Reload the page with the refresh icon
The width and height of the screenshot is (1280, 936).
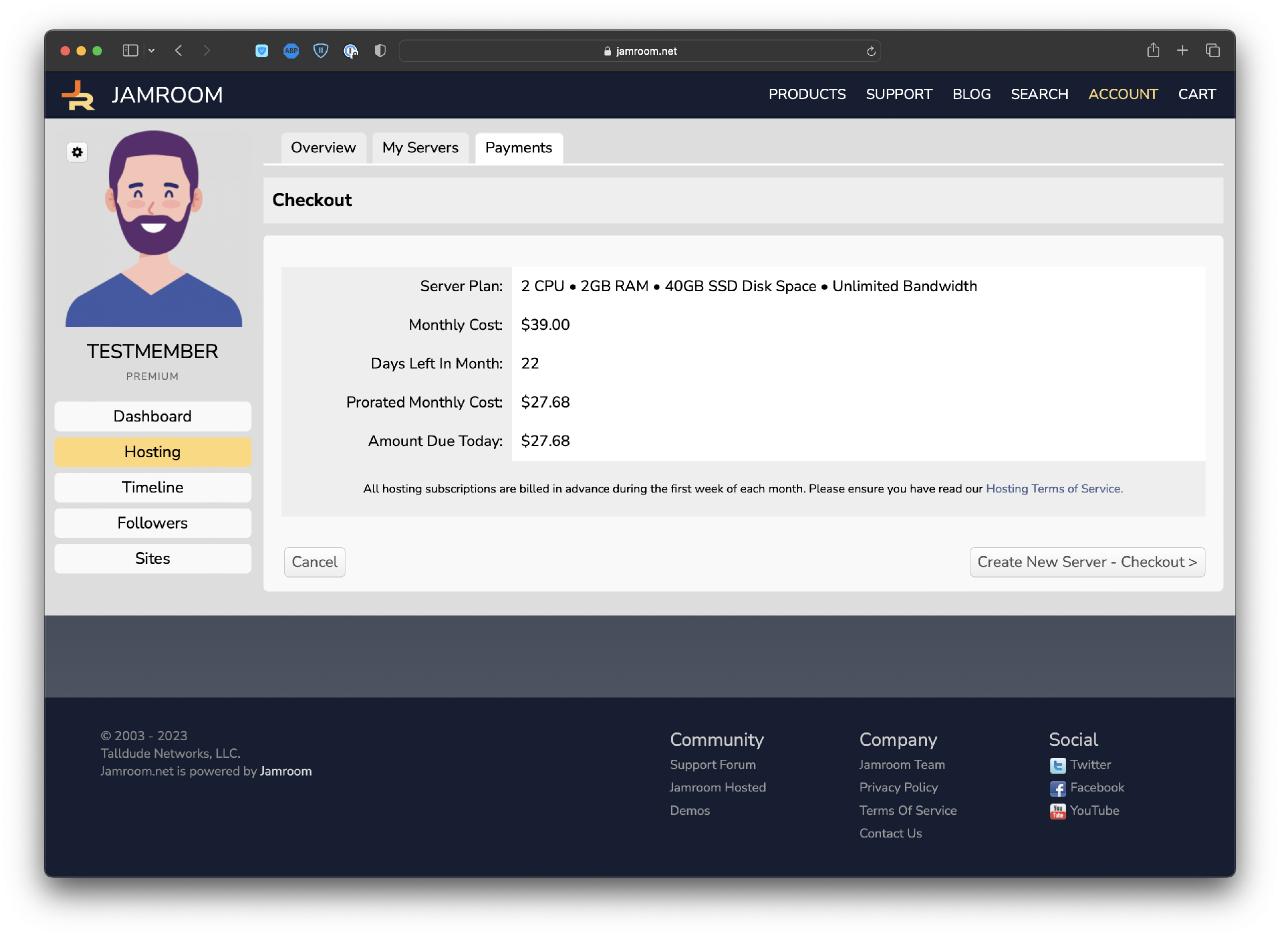click(x=871, y=51)
